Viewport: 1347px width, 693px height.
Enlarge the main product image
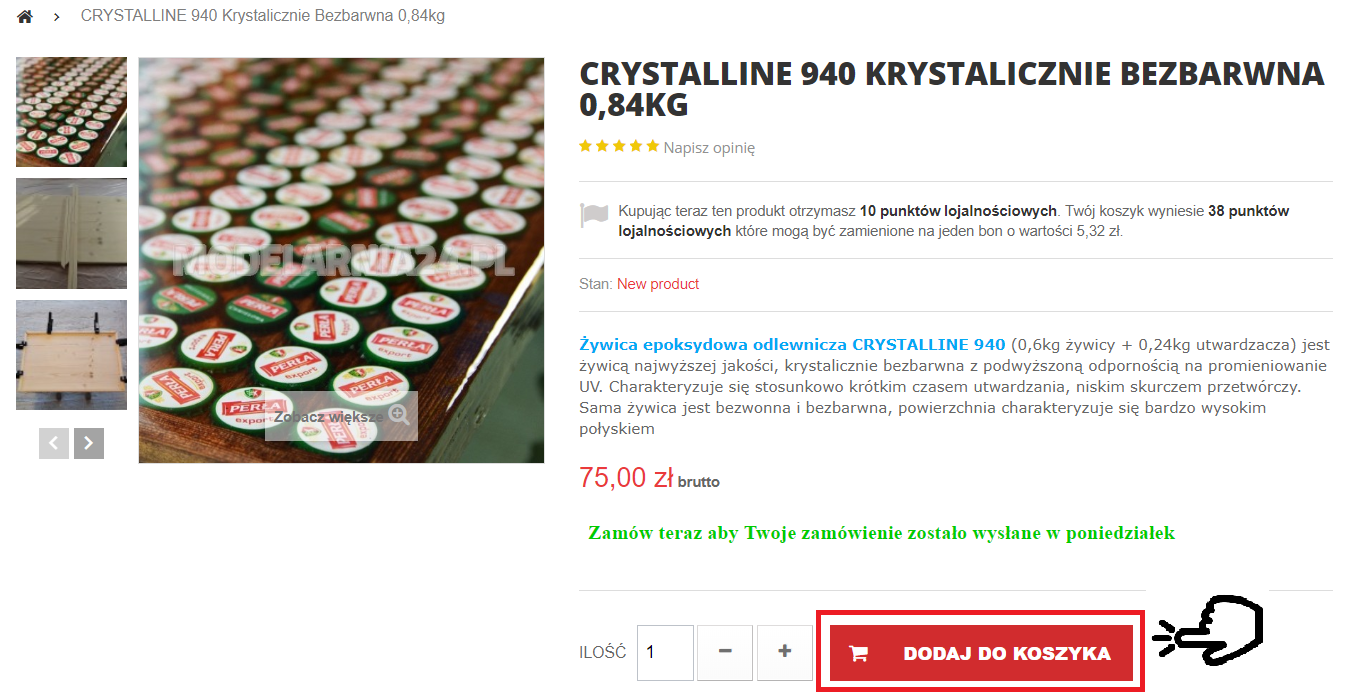click(341, 260)
